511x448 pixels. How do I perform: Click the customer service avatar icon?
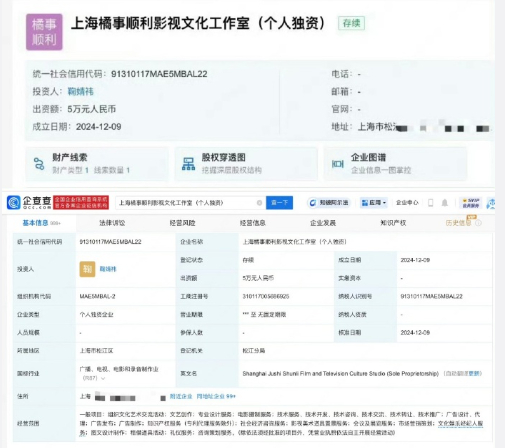click(x=491, y=203)
